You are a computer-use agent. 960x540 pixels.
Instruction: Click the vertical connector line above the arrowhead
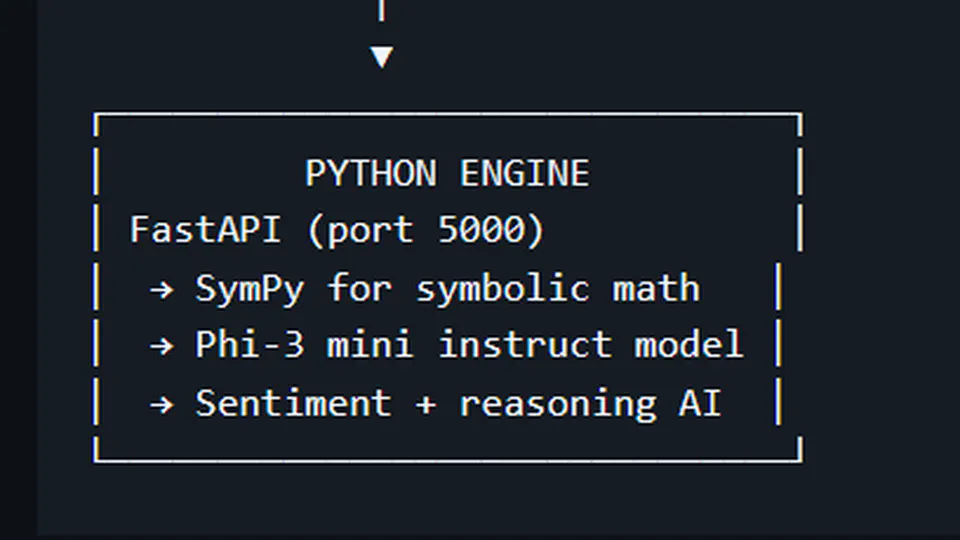pos(381,10)
